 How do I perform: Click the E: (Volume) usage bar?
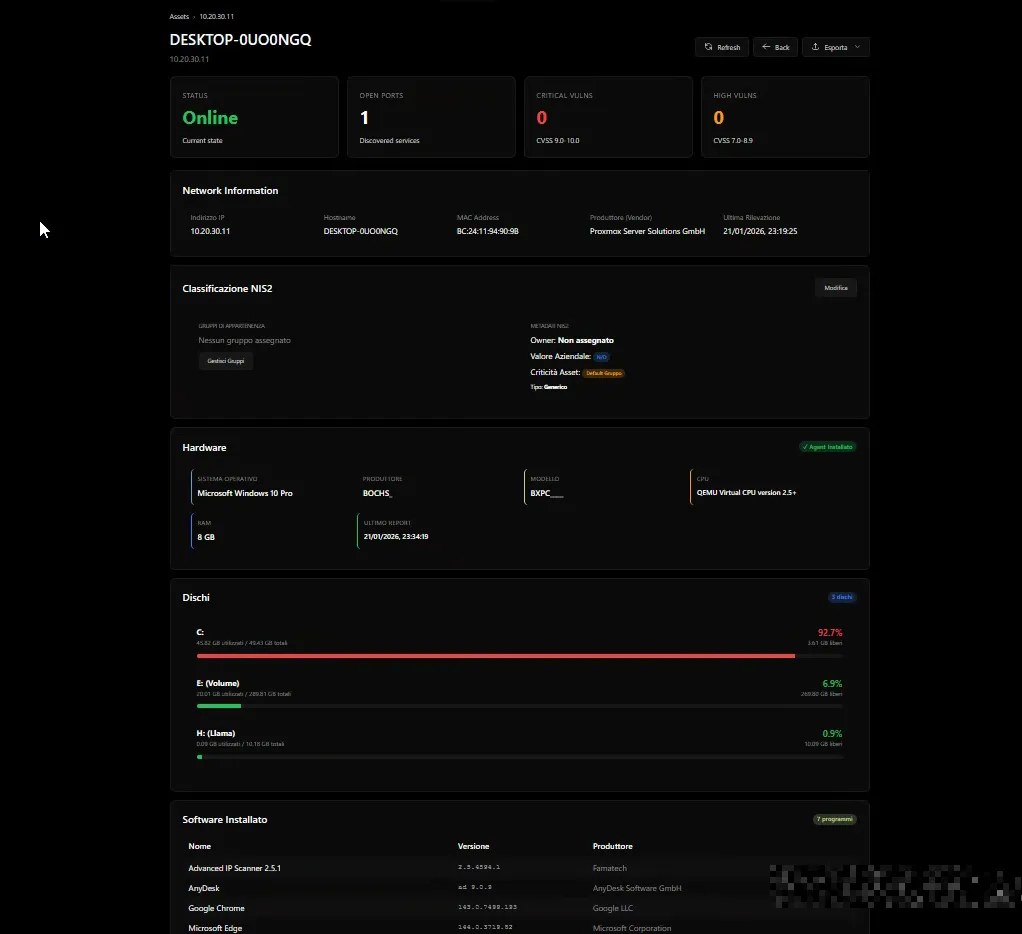(519, 706)
